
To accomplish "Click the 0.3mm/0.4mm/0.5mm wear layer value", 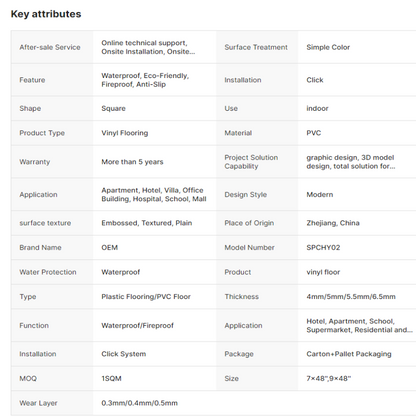I will [139, 403].
